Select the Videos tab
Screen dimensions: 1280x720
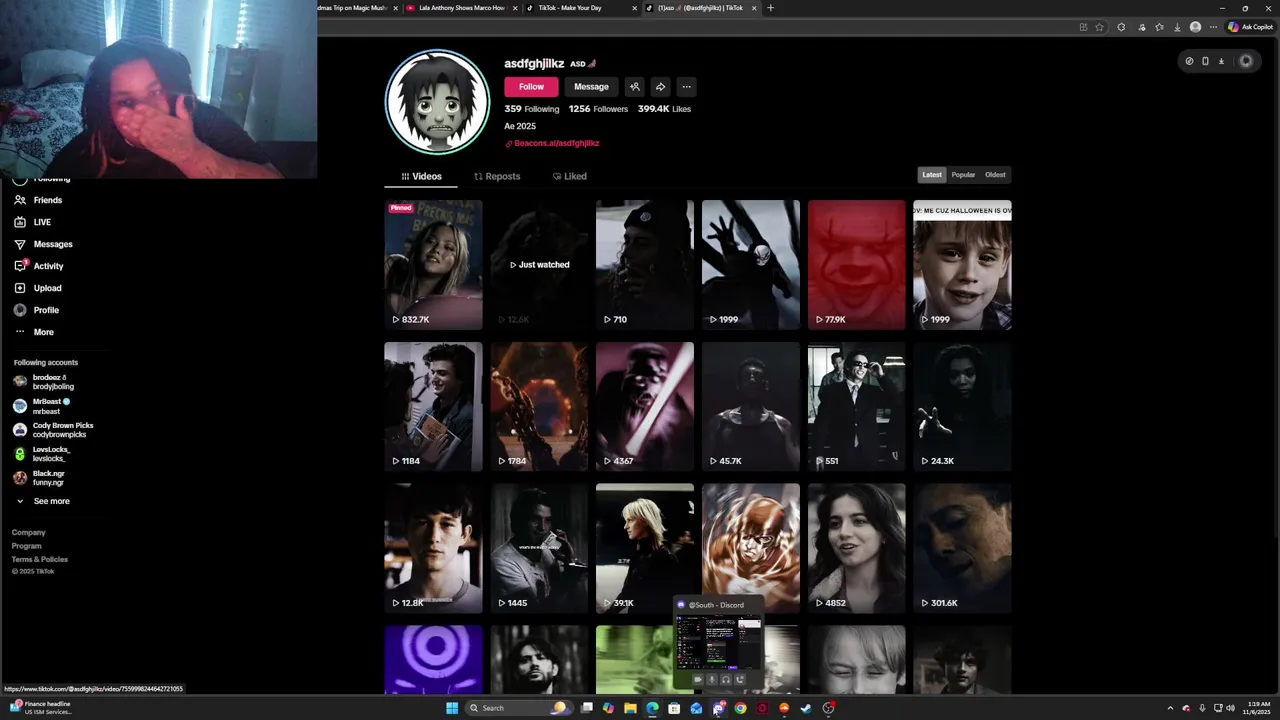[421, 176]
